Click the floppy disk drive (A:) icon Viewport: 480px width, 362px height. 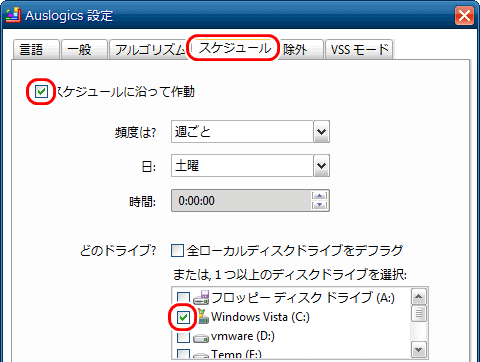click(201, 297)
